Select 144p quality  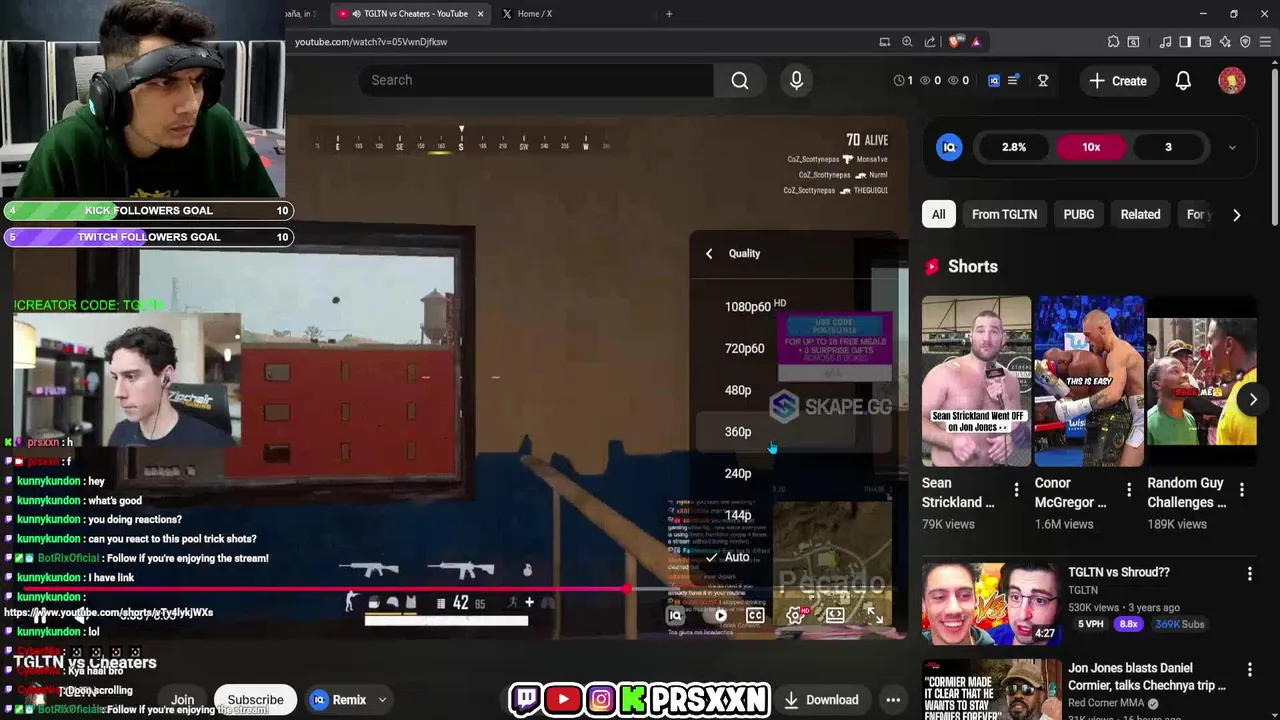click(x=795, y=516)
